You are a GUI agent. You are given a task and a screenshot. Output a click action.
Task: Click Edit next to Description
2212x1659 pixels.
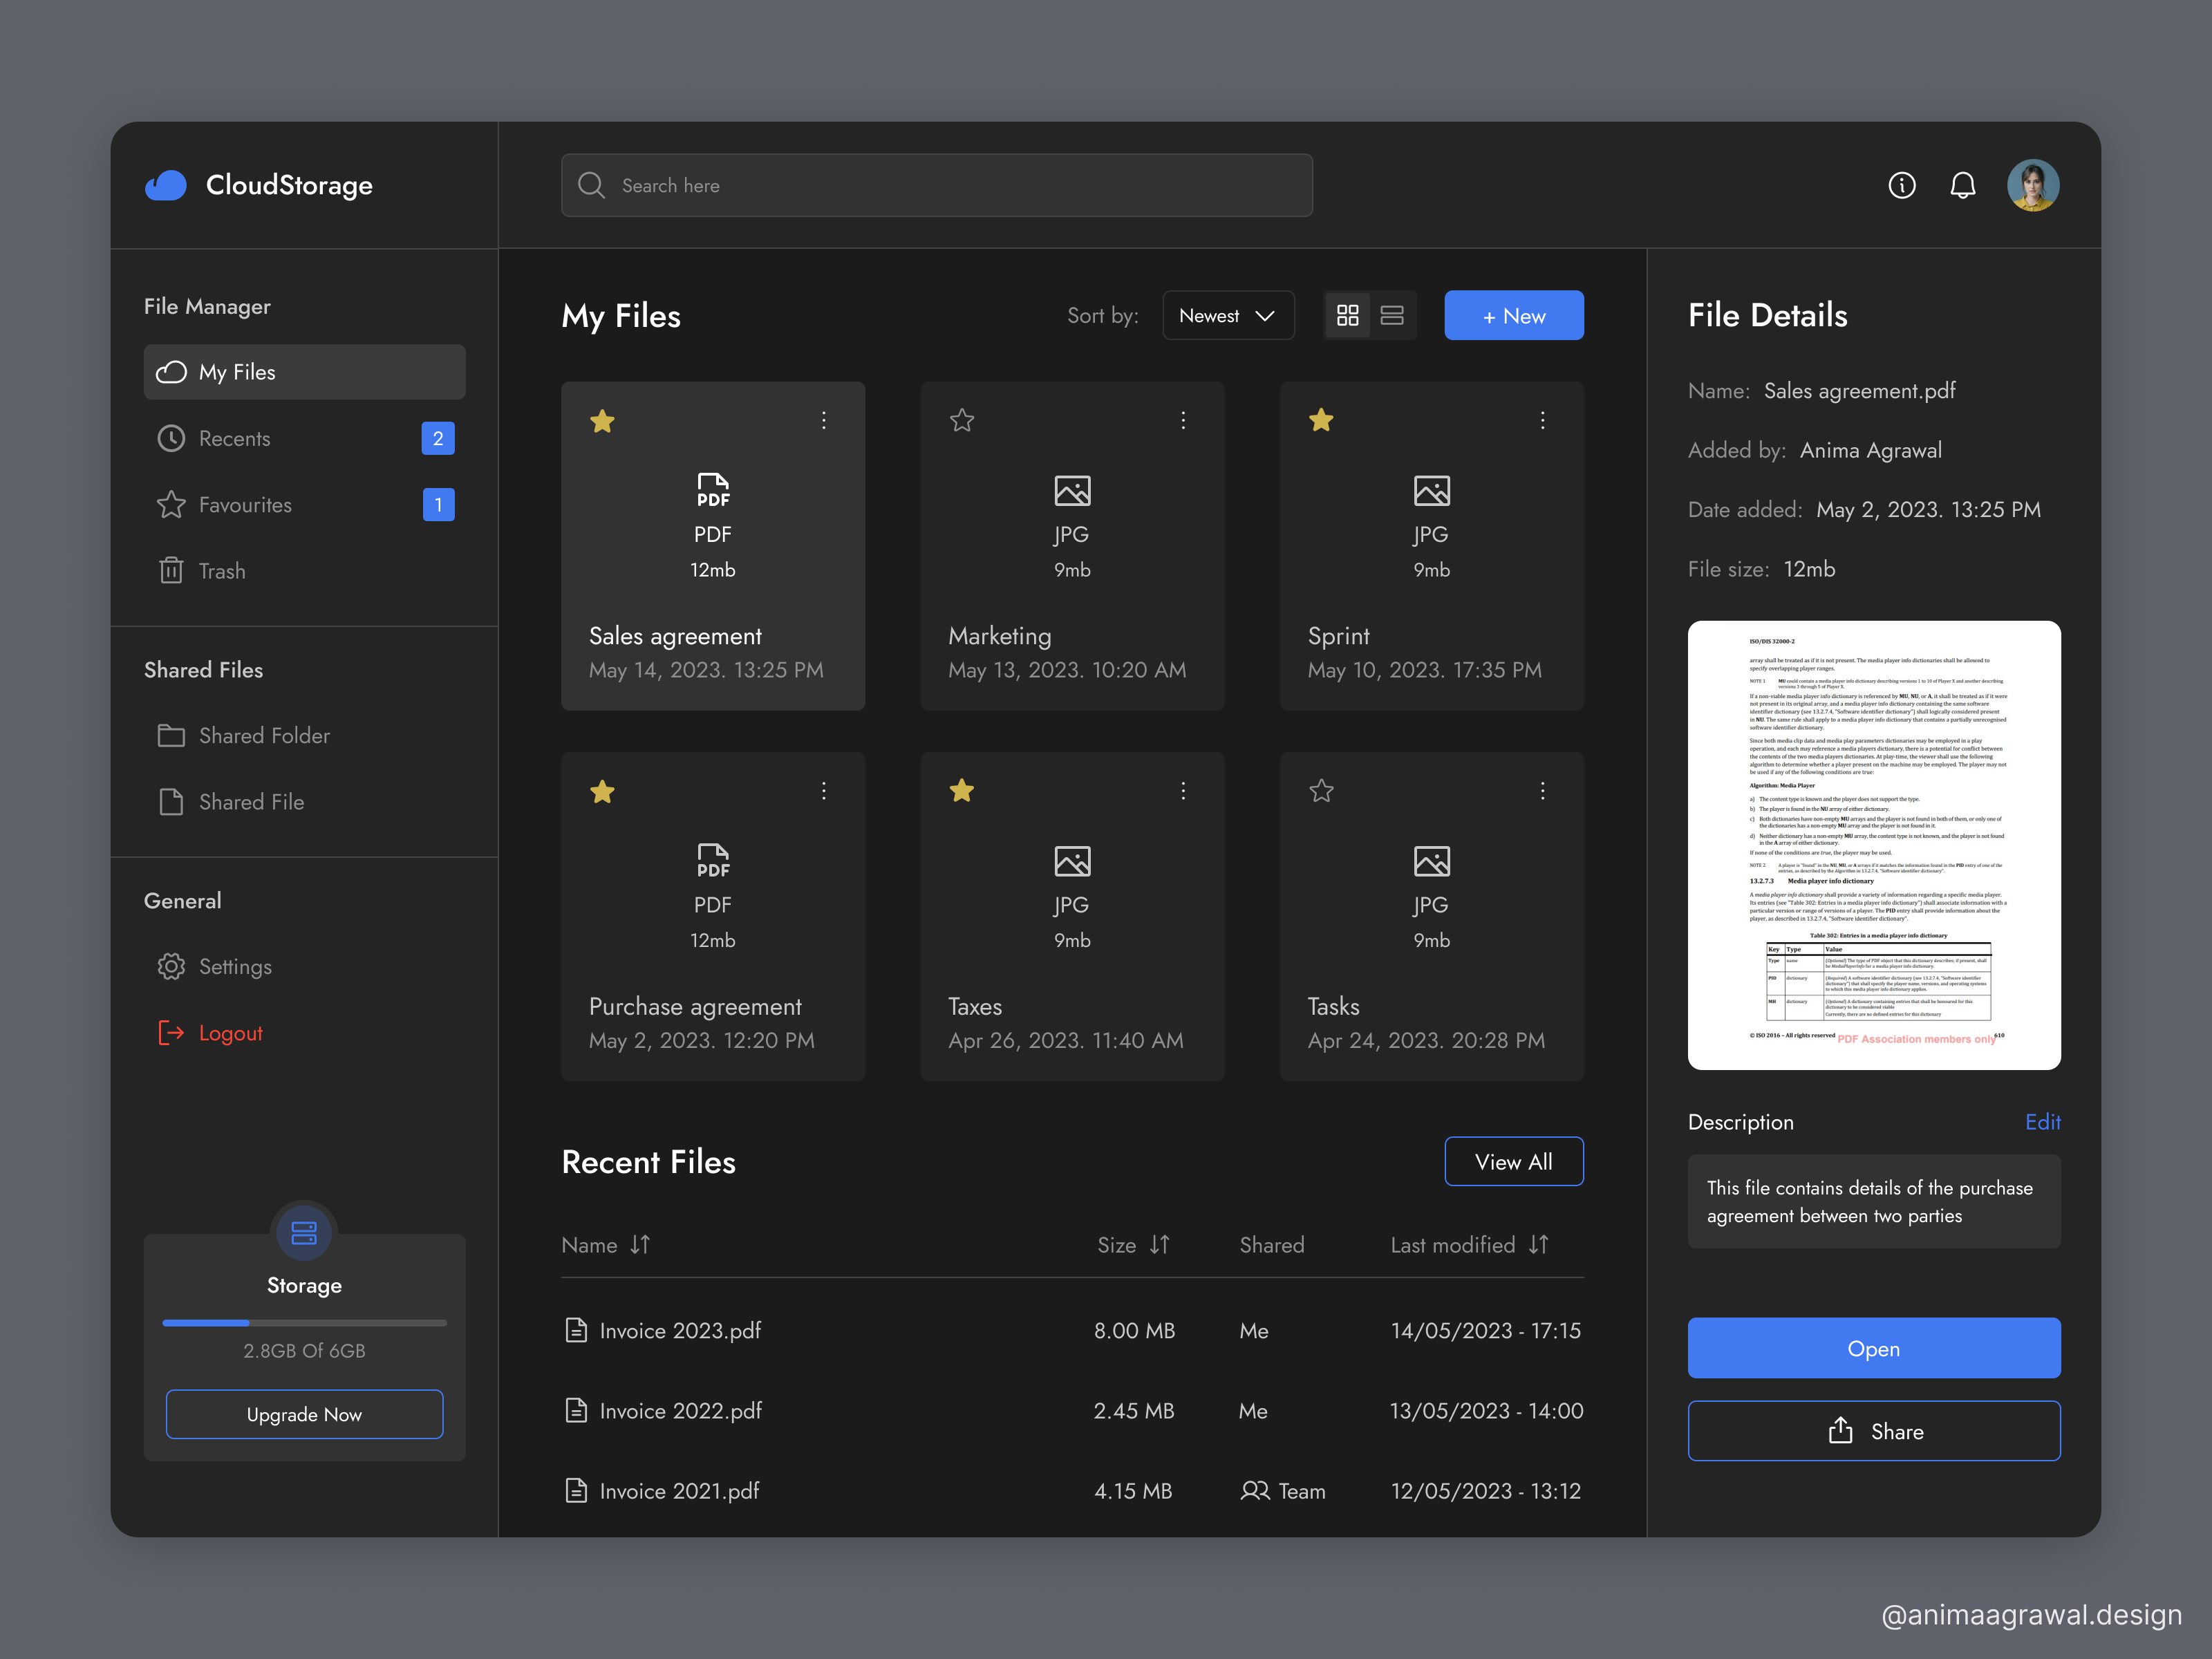point(2043,1122)
